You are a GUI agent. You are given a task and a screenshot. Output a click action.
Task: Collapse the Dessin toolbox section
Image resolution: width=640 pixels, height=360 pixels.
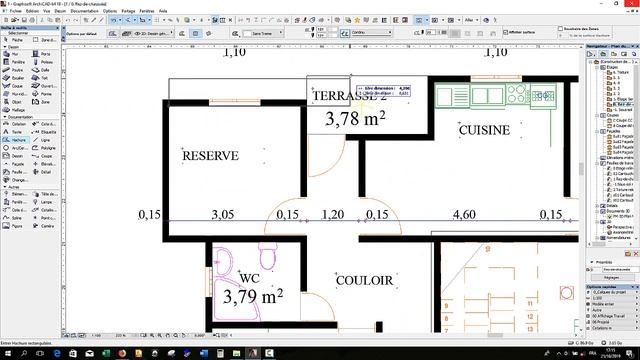[5, 47]
